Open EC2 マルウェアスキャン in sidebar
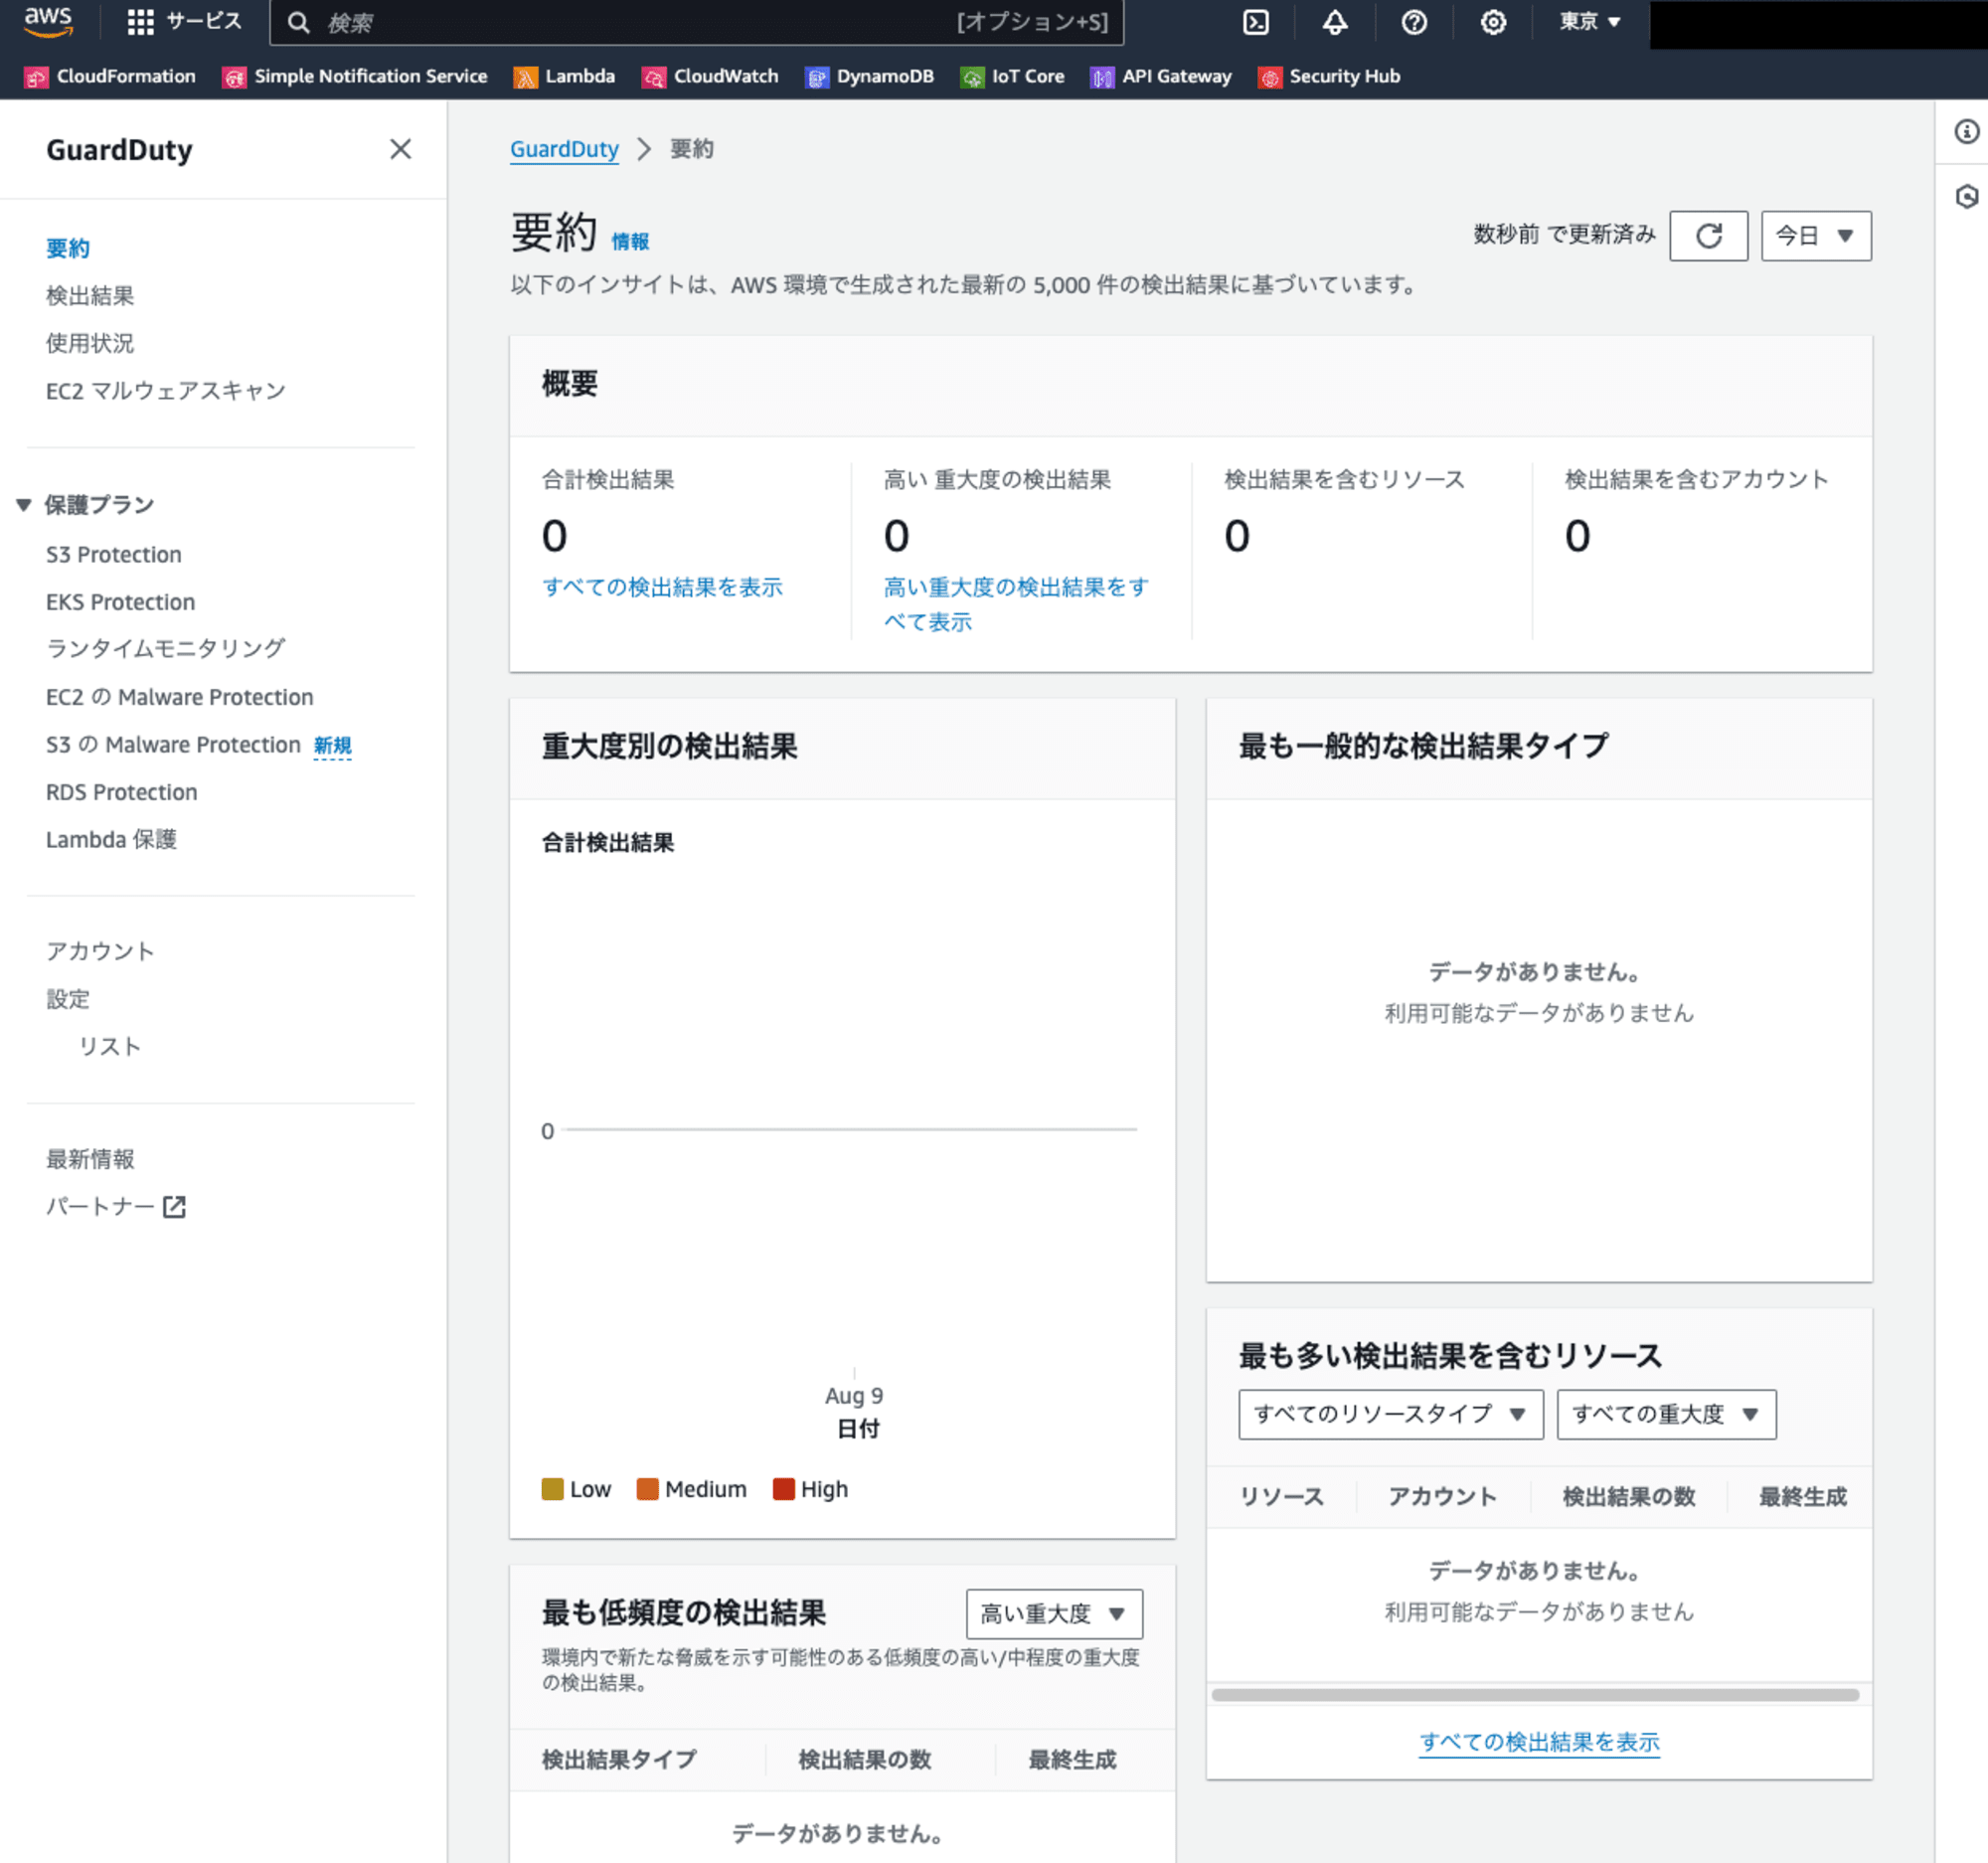This screenshot has width=1988, height=1863. tap(166, 391)
